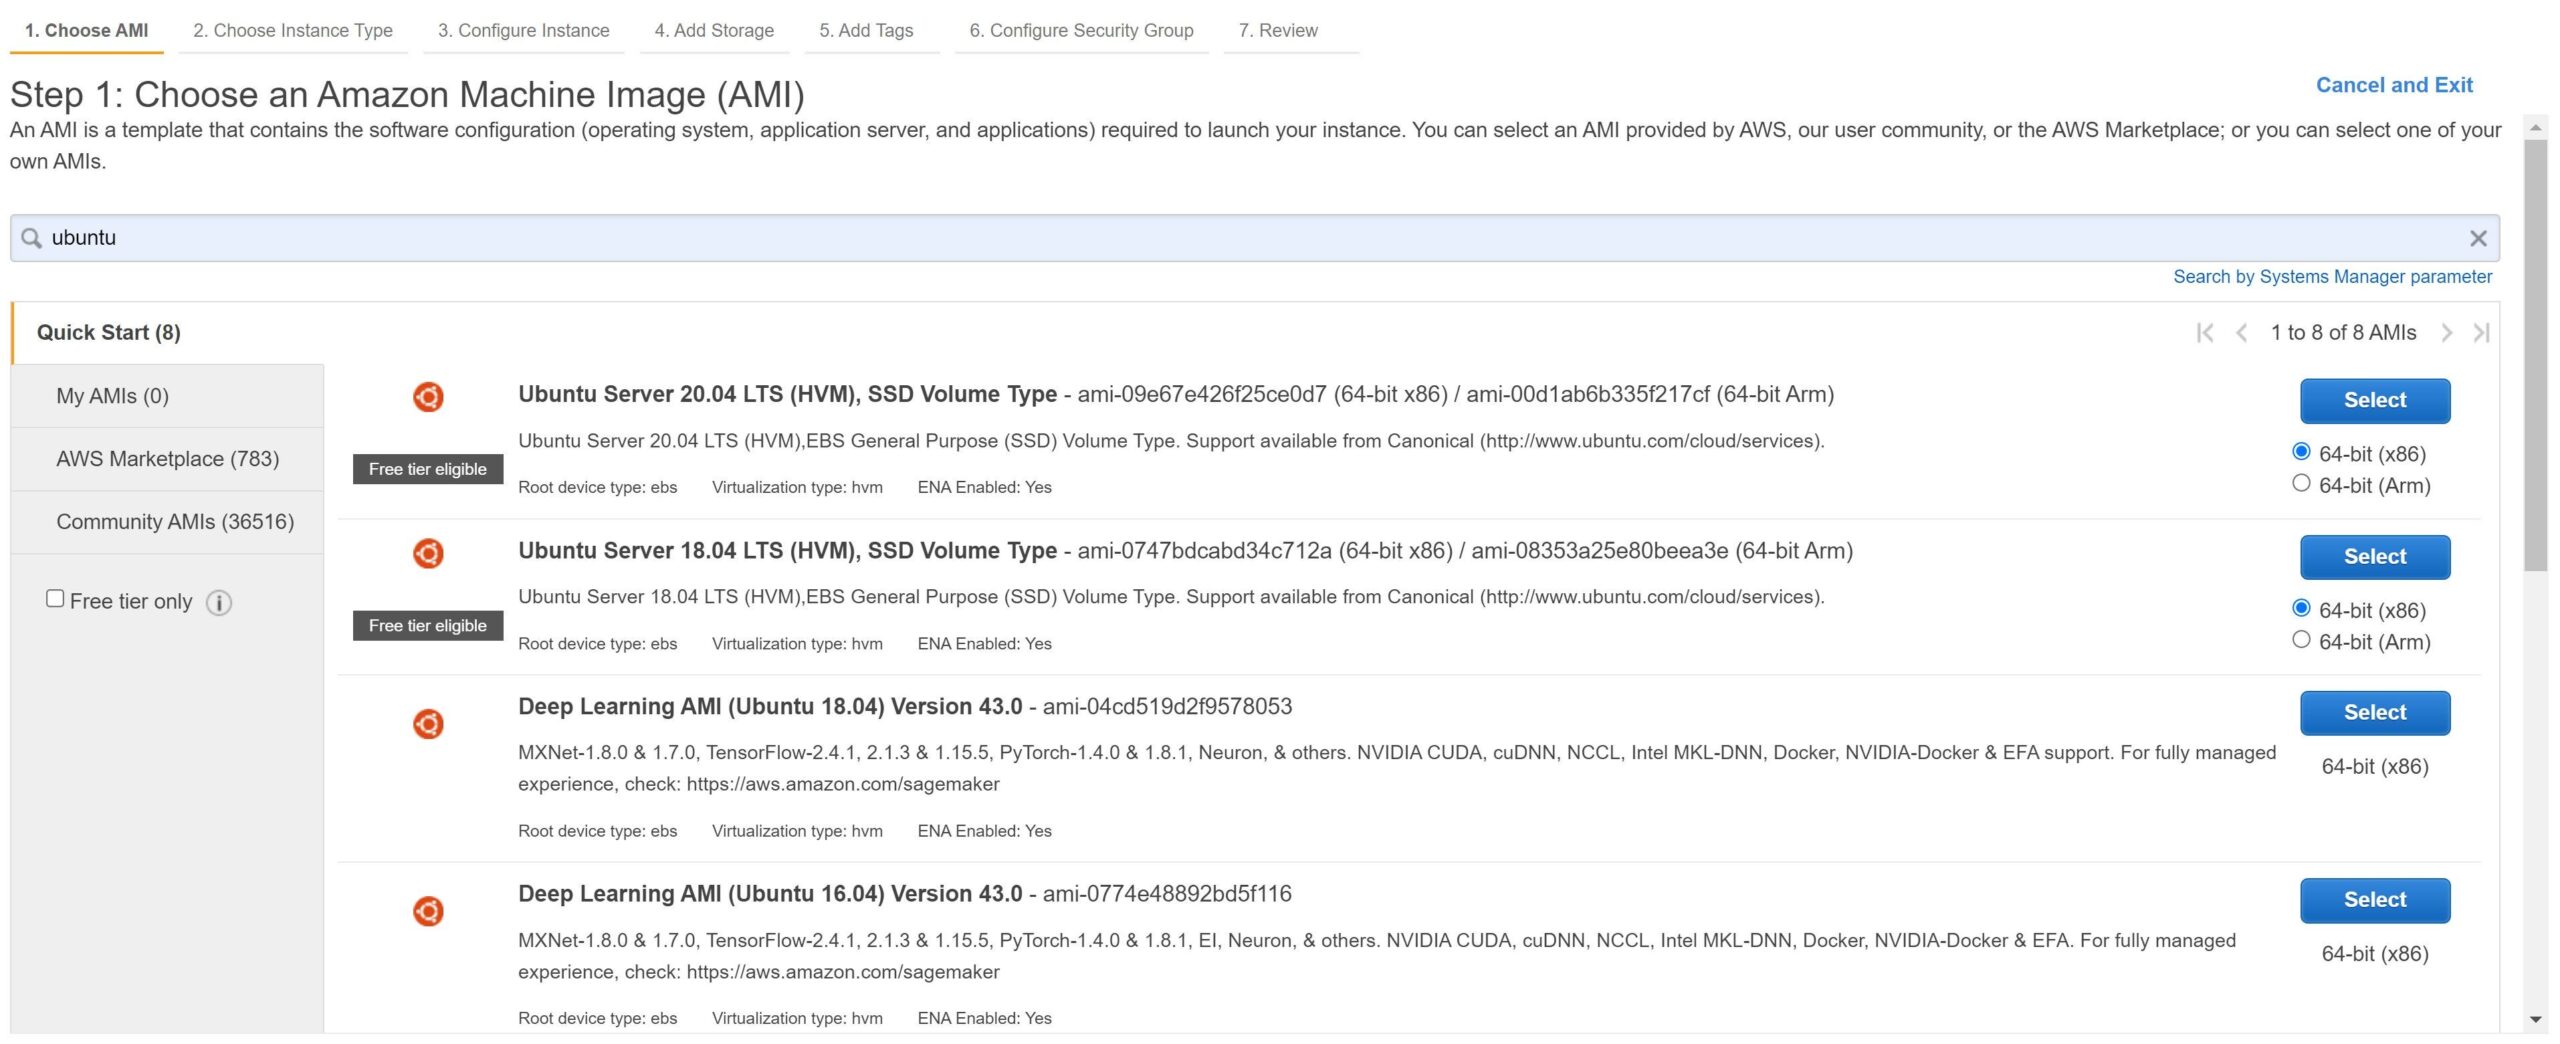The height and width of the screenshot is (1044, 2560).
Task: Click the Cancel and Exit link
Action: point(2393,85)
